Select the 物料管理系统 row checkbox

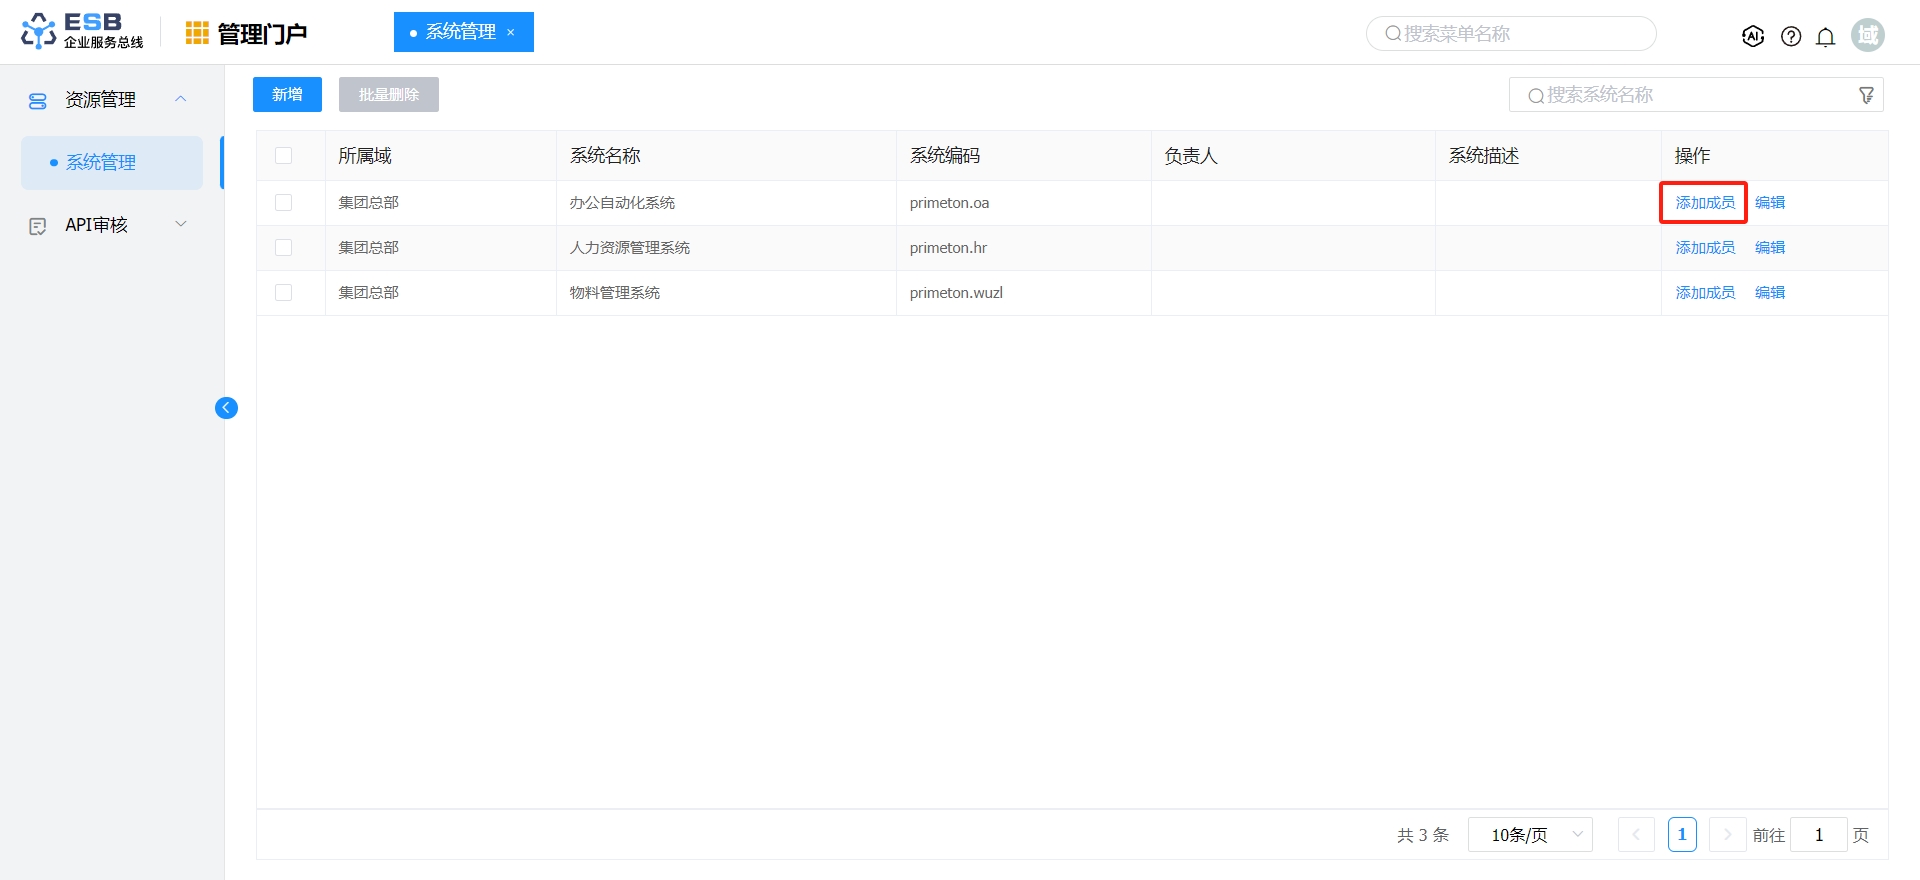click(284, 293)
